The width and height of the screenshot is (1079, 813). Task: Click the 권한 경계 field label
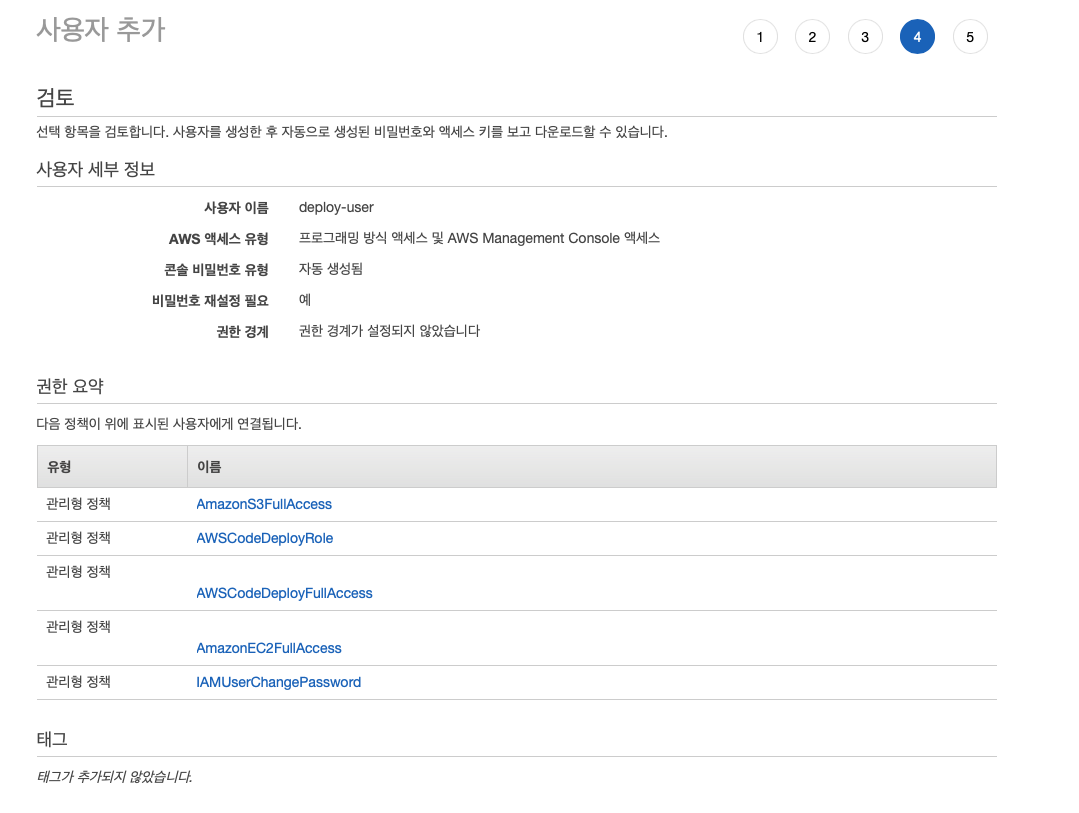point(242,332)
